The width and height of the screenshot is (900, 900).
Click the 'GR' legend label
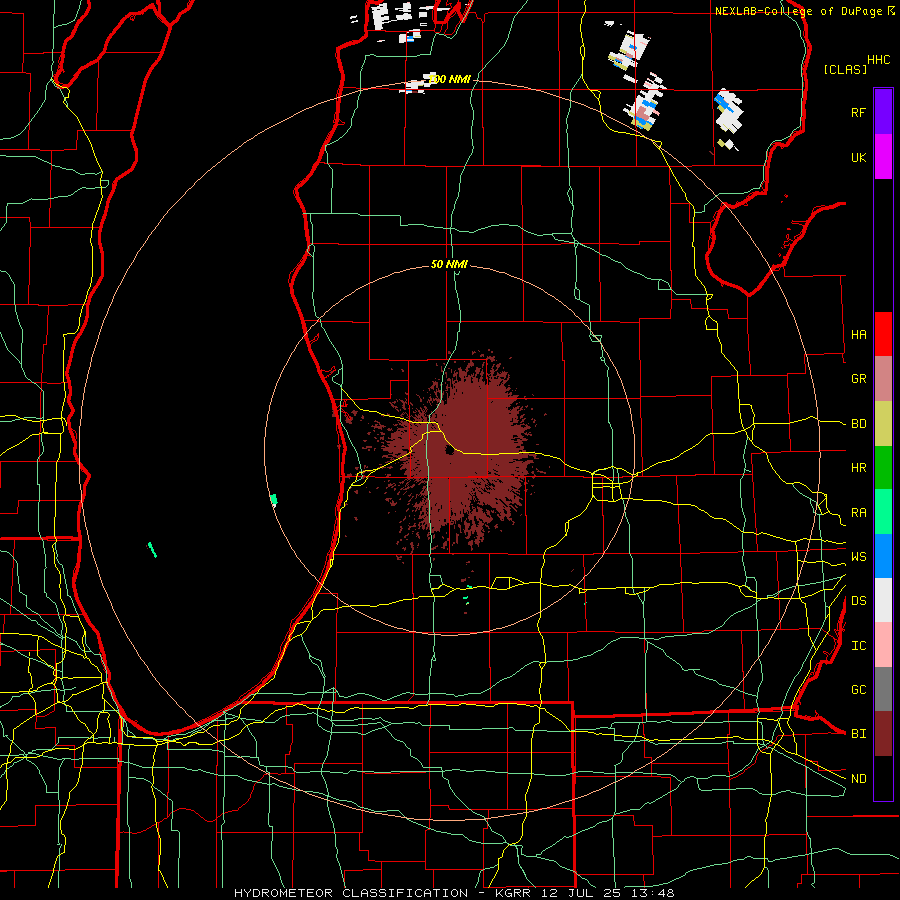click(859, 379)
